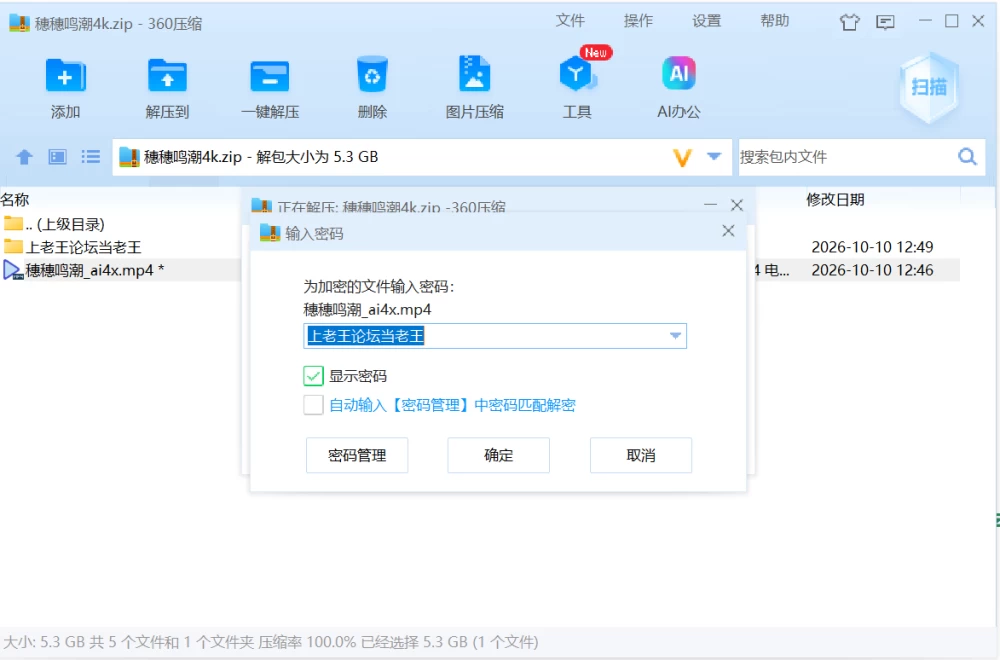This screenshot has height=660, width=1000.
Task: Open the feedback message icon in title bar
Action: coord(885,22)
